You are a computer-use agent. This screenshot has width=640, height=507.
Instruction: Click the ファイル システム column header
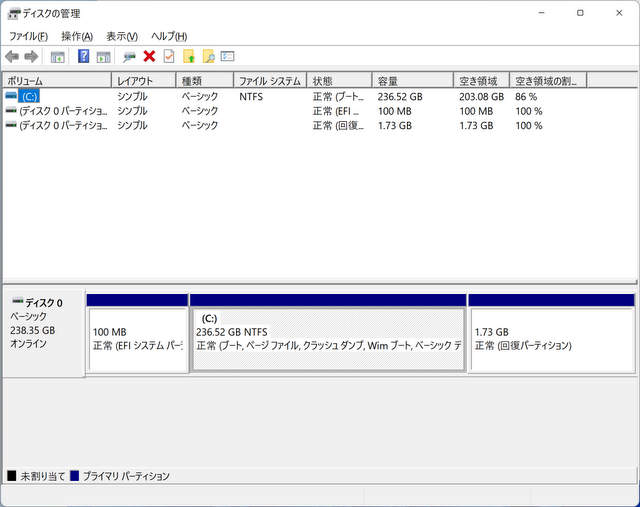point(270,80)
